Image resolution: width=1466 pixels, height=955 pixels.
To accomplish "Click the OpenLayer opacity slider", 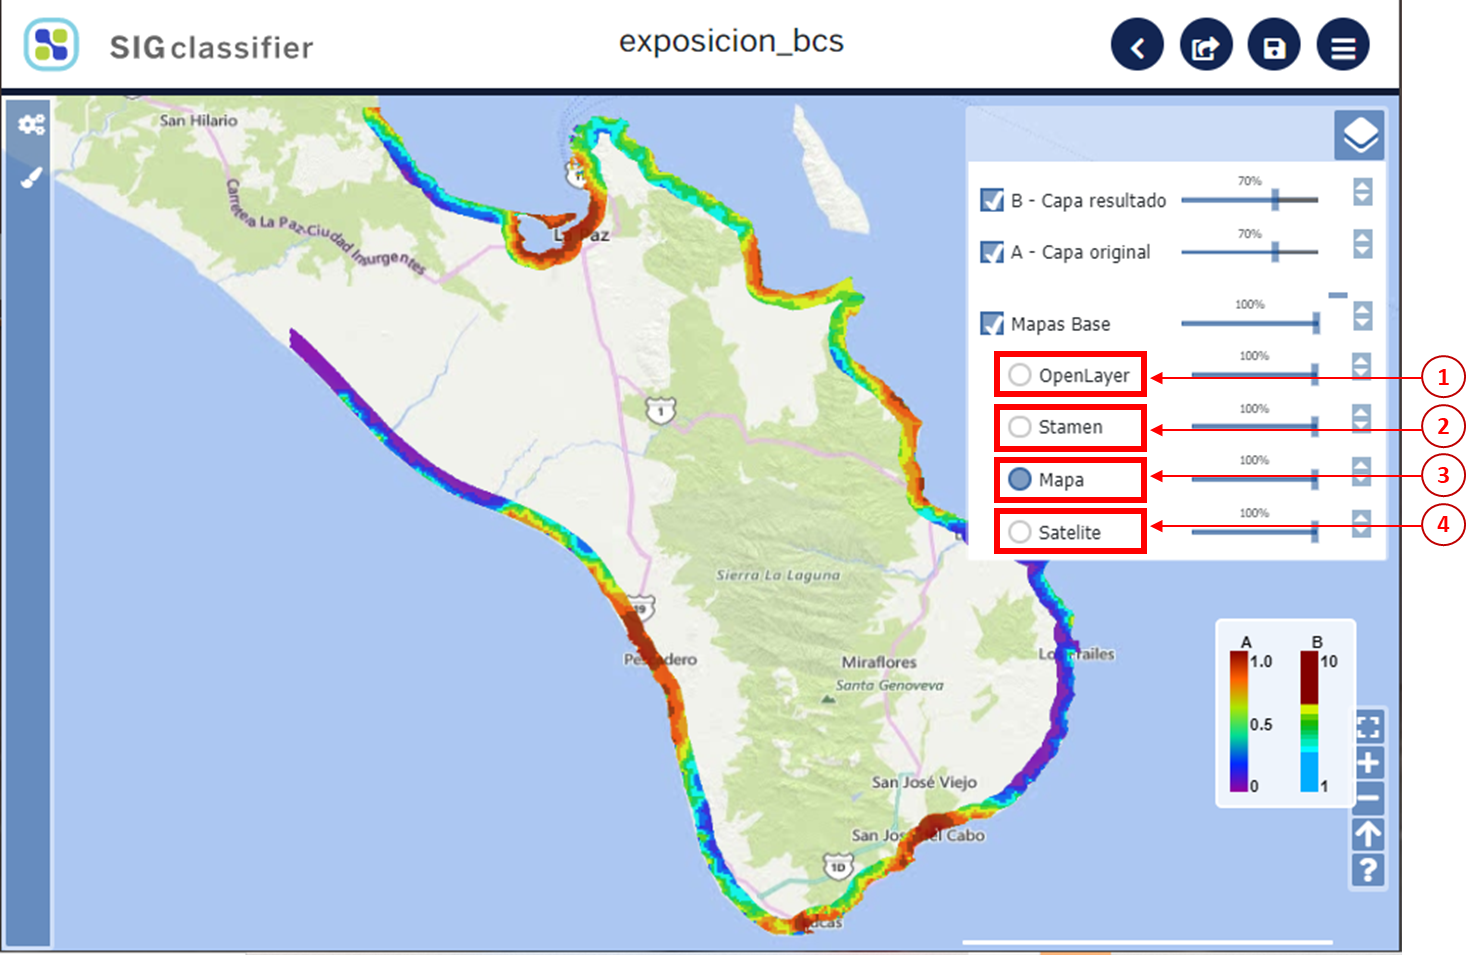I will pos(1255,375).
